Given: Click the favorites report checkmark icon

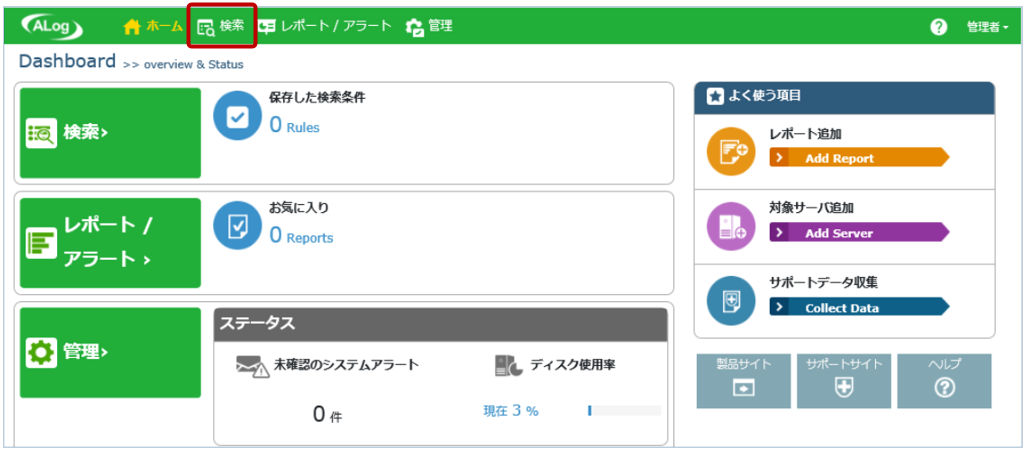Looking at the screenshot, I should click(x=237, y=227).
